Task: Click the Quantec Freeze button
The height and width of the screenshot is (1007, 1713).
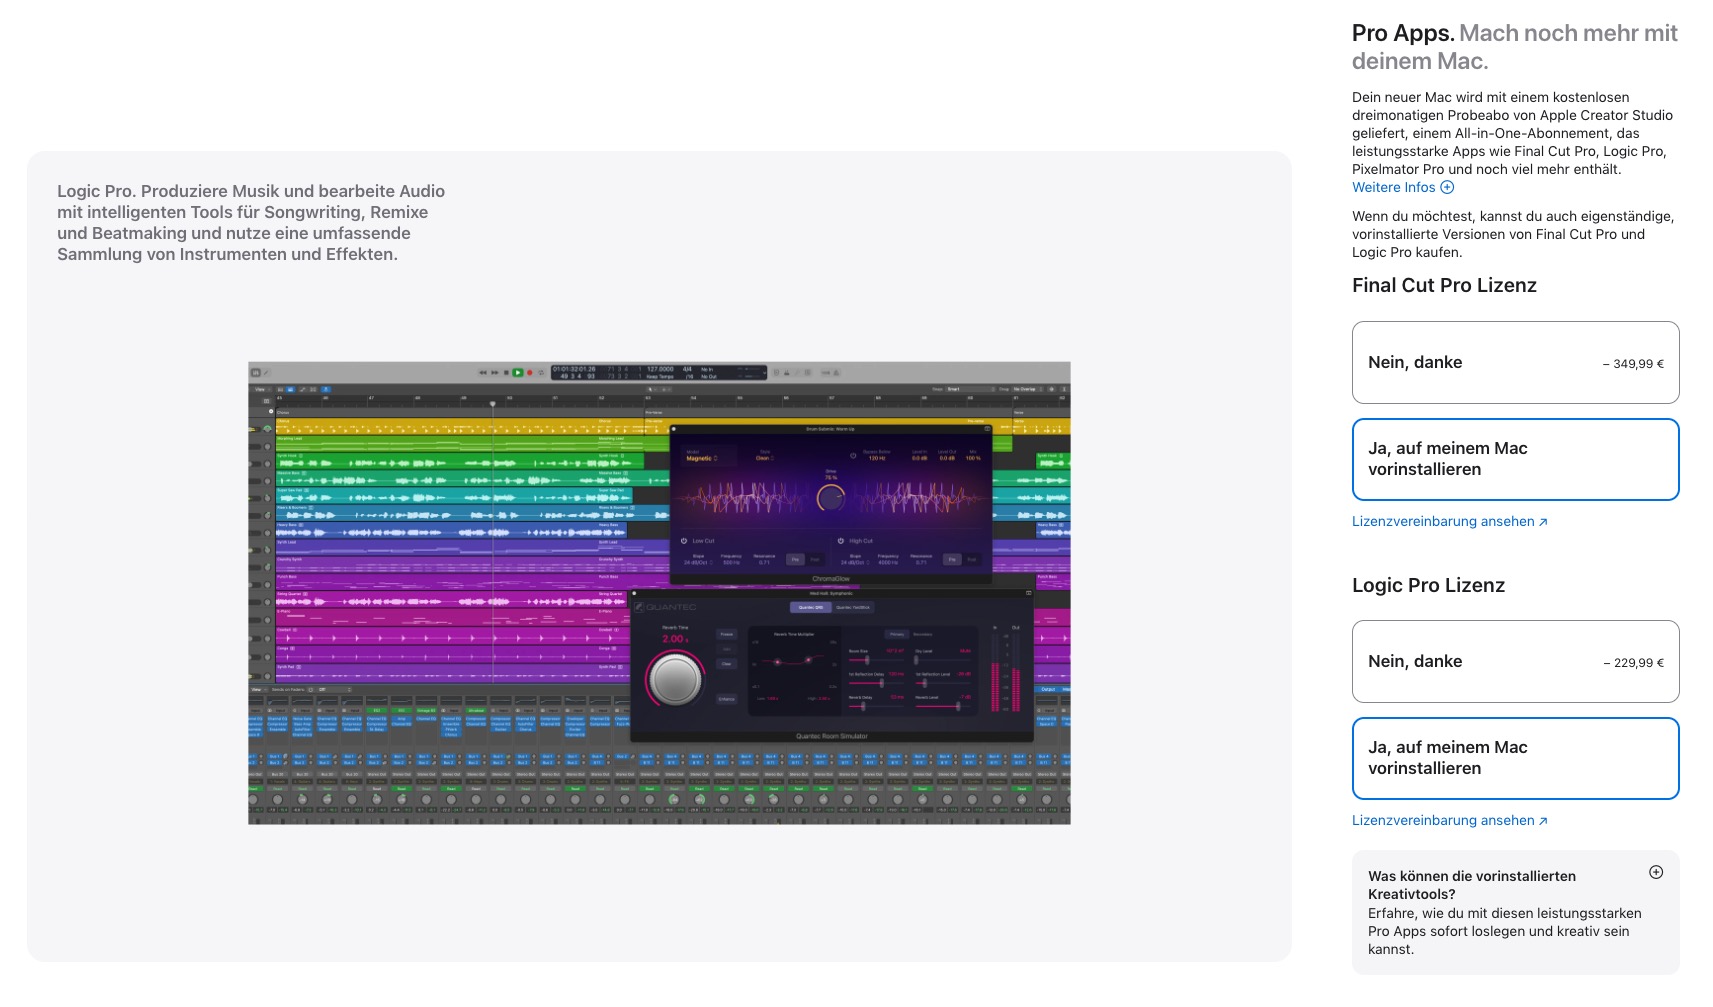Action: coord(727,634)
